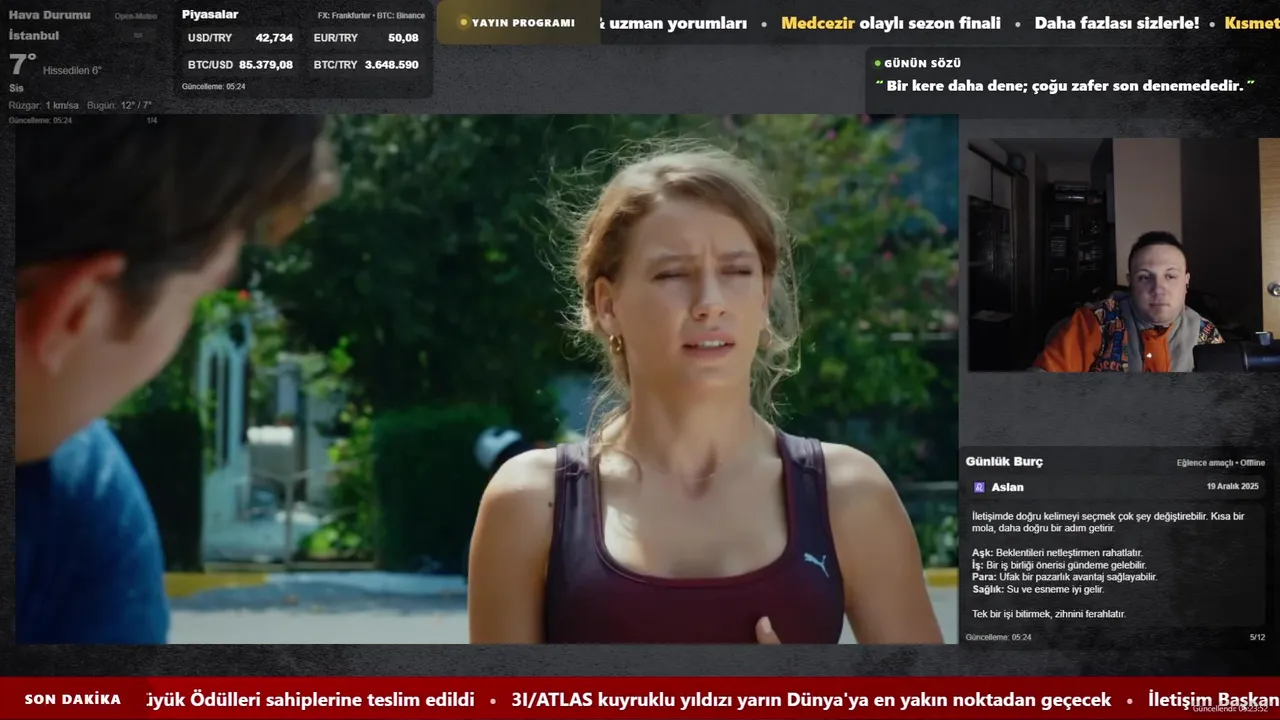The image size is (1280, 720).
Task: Click Güncelleme: 05:24 in Günlük Burç panel
Action: (998, 637)
